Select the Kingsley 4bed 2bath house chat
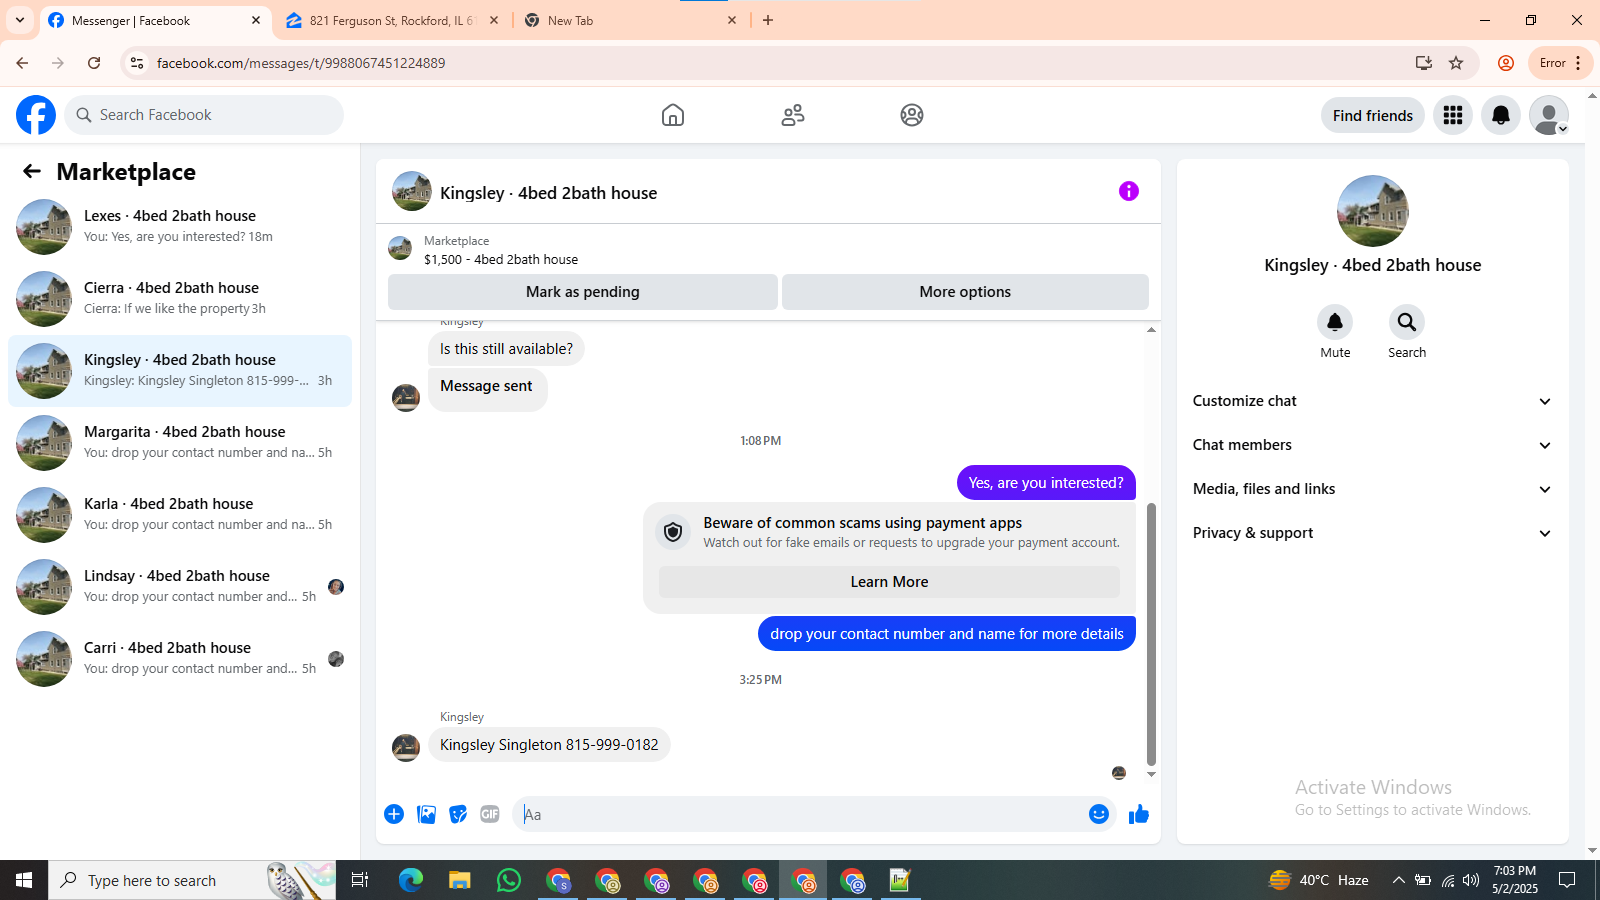This screenshot has width=1600, height=900. point(180,371)
